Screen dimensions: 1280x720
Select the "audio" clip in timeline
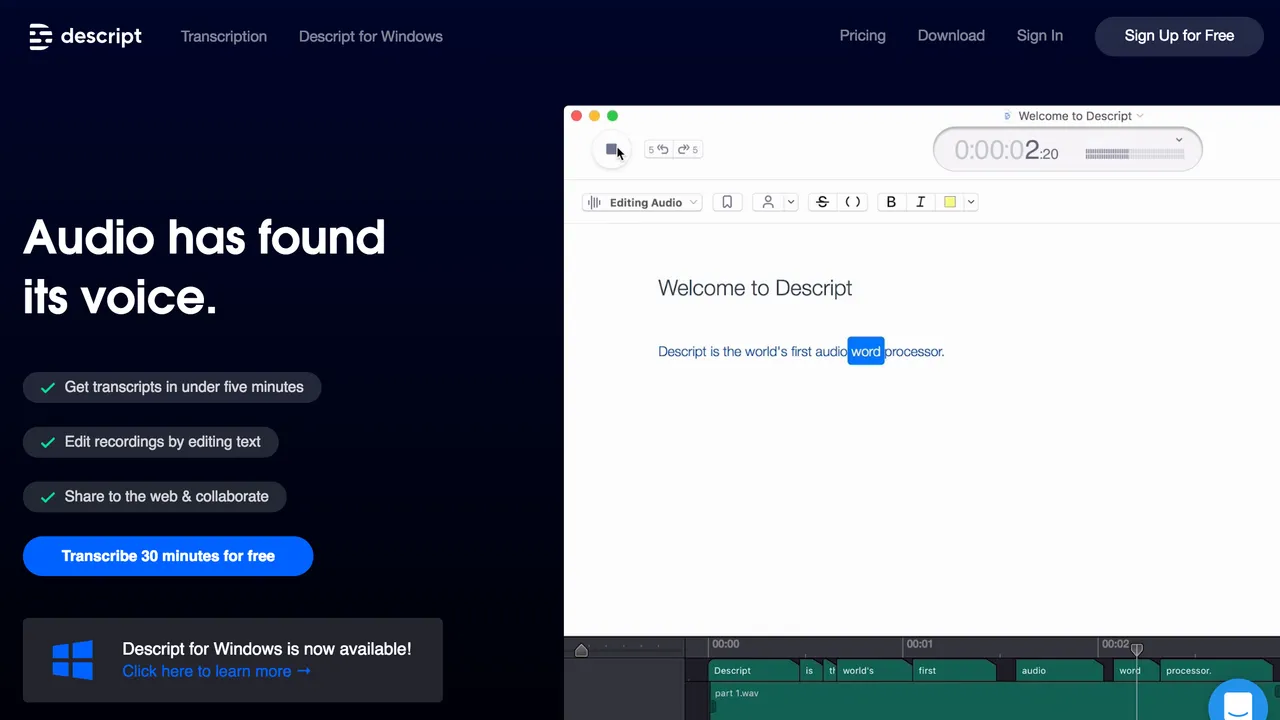[1060, 670]
